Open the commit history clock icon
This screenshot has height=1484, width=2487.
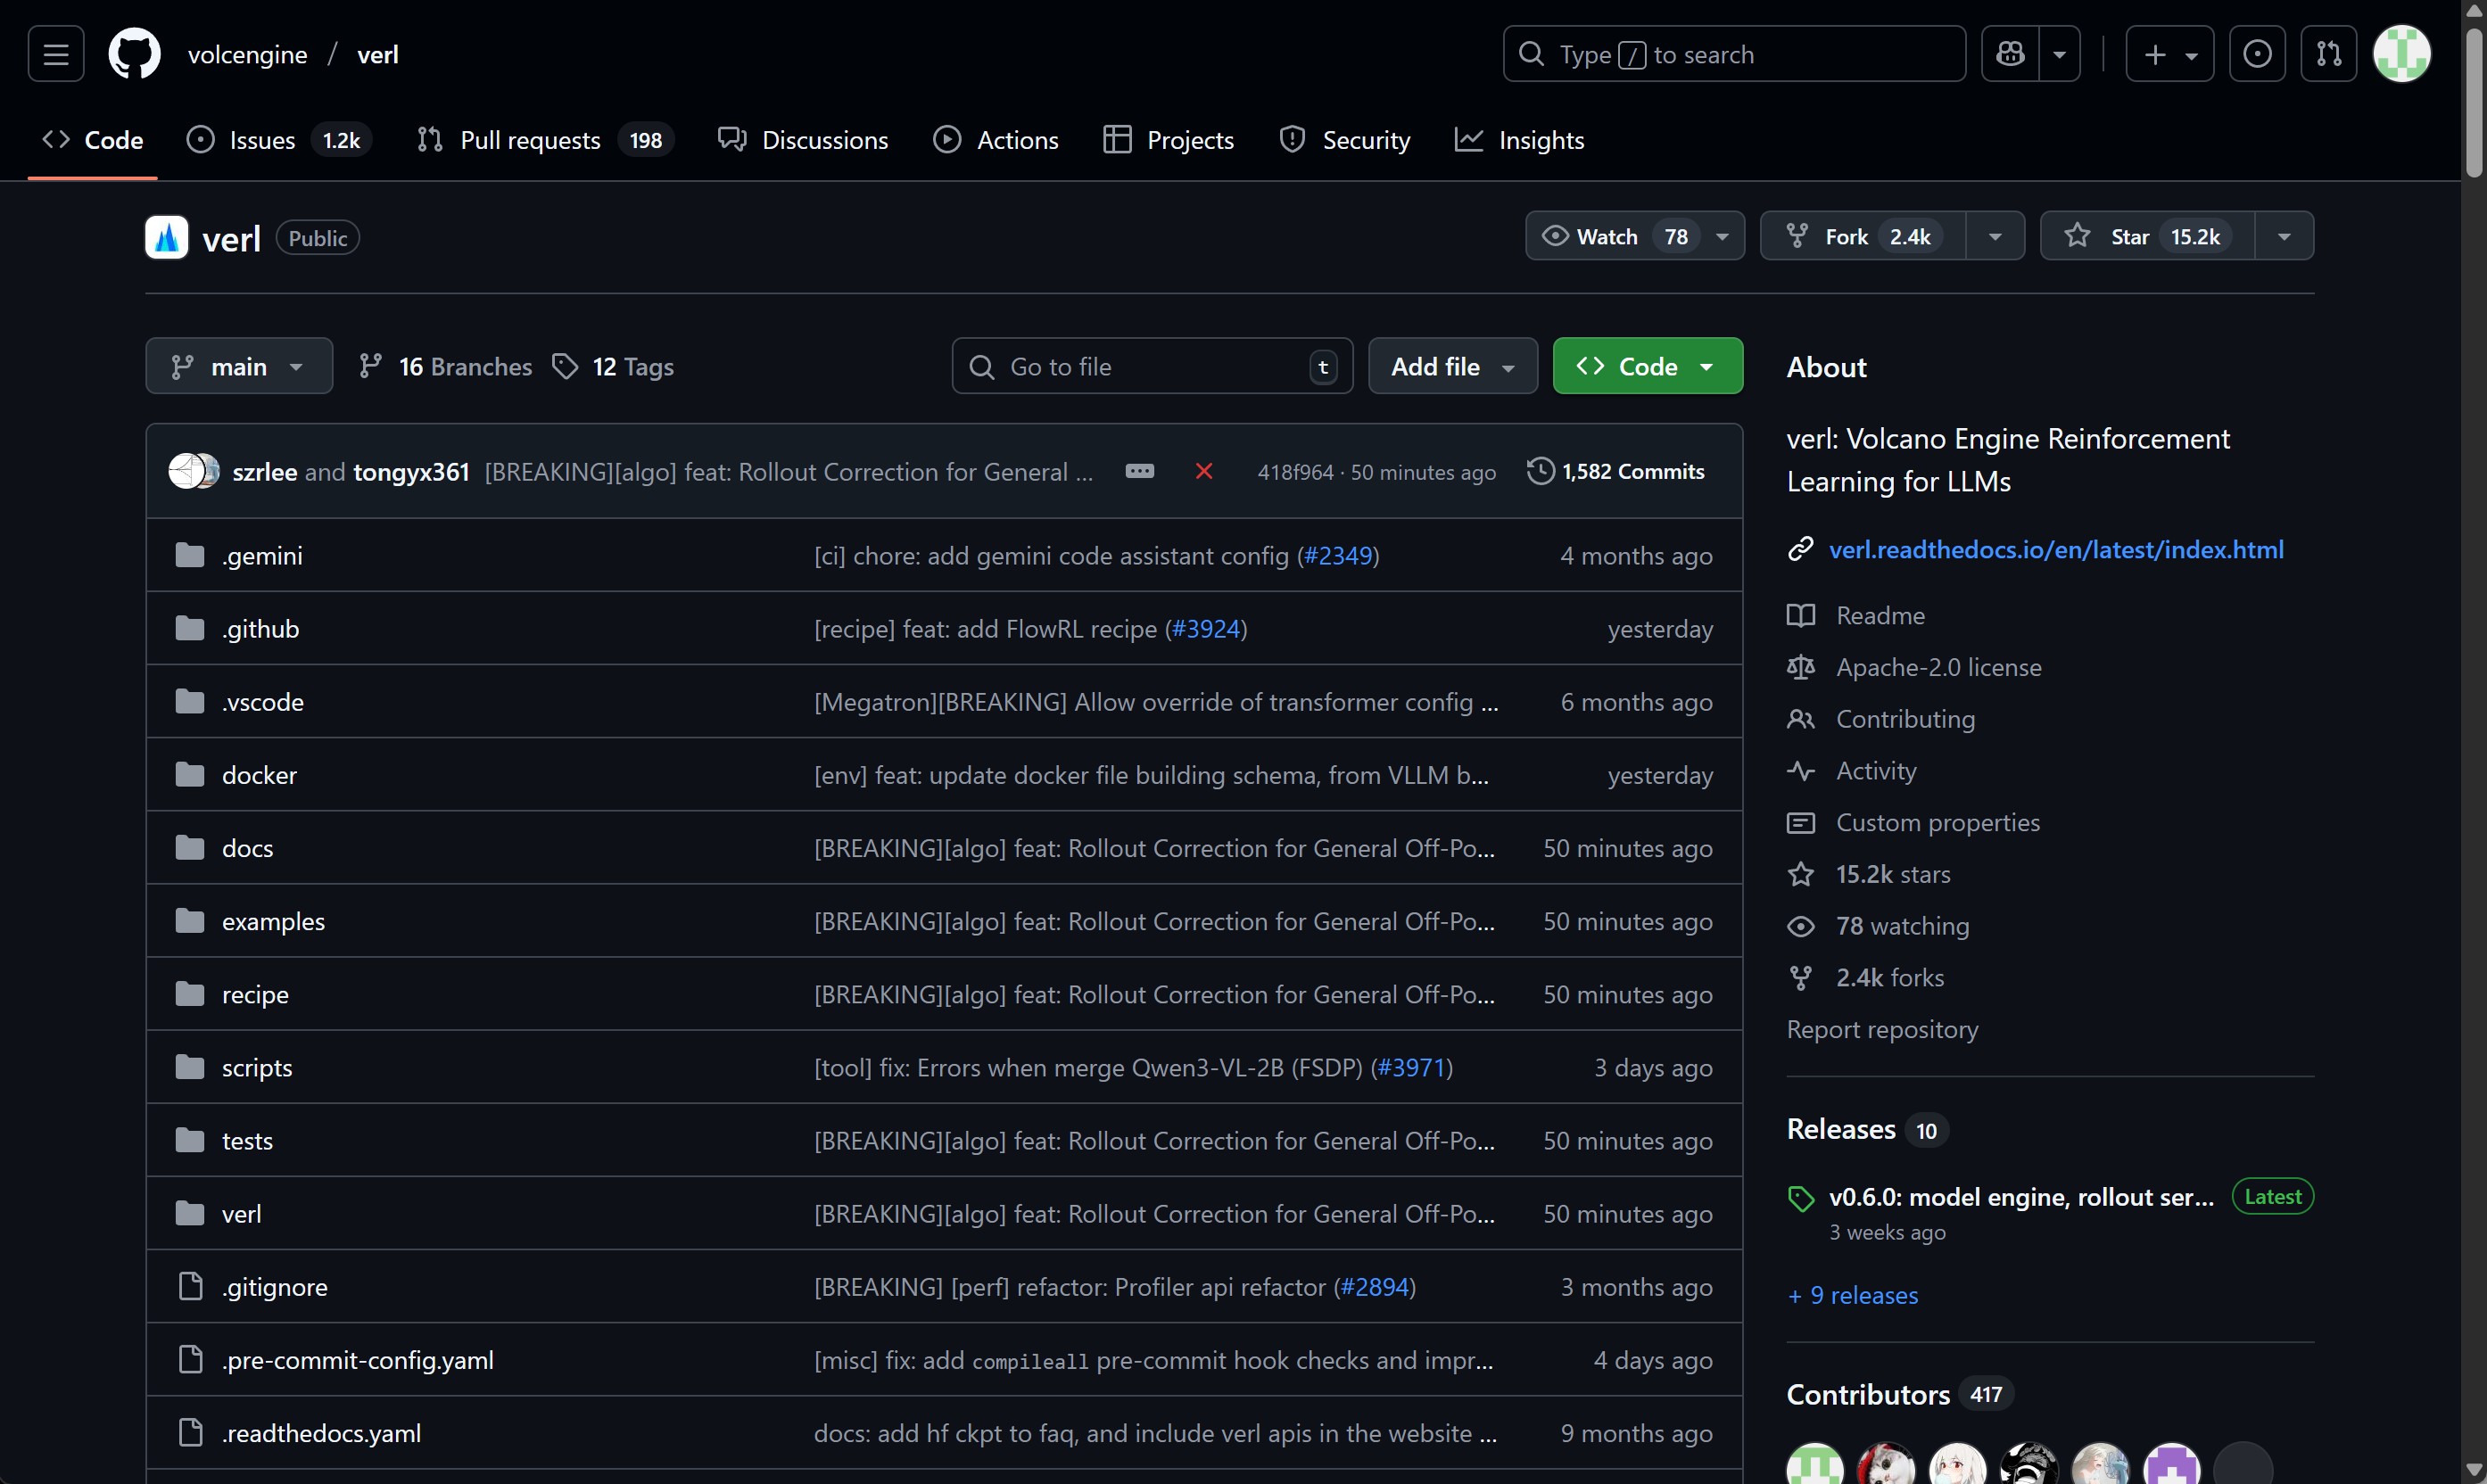pos(1540,471)
